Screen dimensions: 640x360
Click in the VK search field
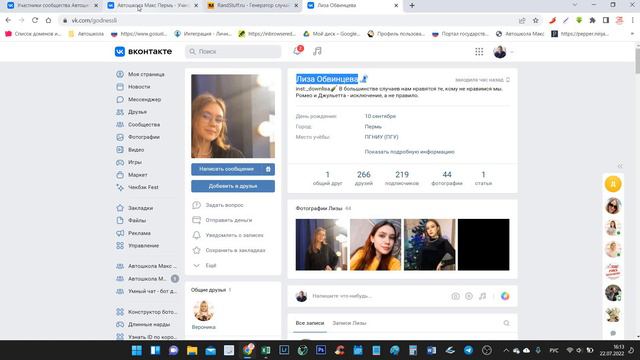pos(233,52)
